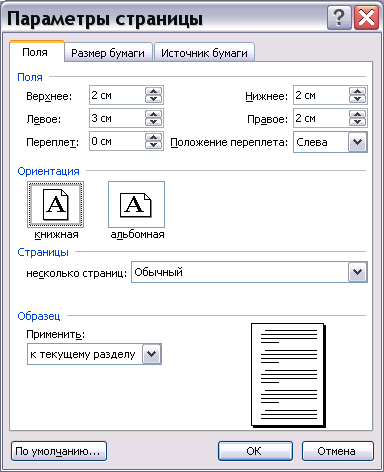This screenshot has height=472, width=384.
Task: Increase the Нижнее margin value
Action: click(x=357, y=91)
